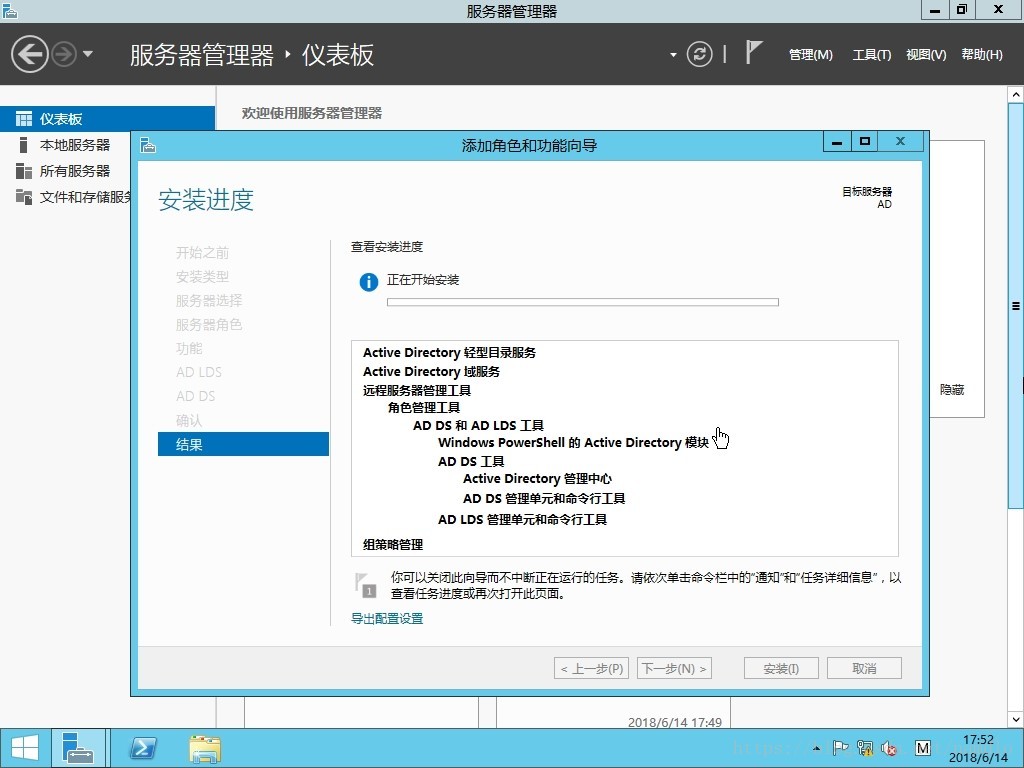Click 'AD DS 和 AD LDS 工具' entry
1024x768 pixels.
click(x=478, y=425)
